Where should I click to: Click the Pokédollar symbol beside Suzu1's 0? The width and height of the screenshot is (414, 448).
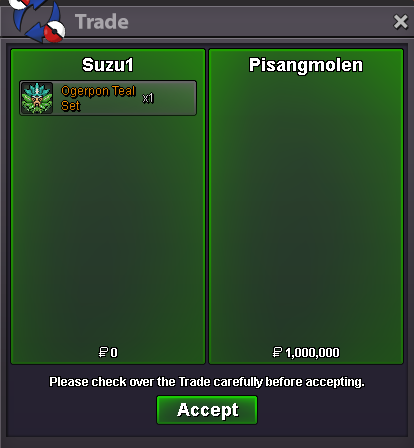(x=103, y=352)
